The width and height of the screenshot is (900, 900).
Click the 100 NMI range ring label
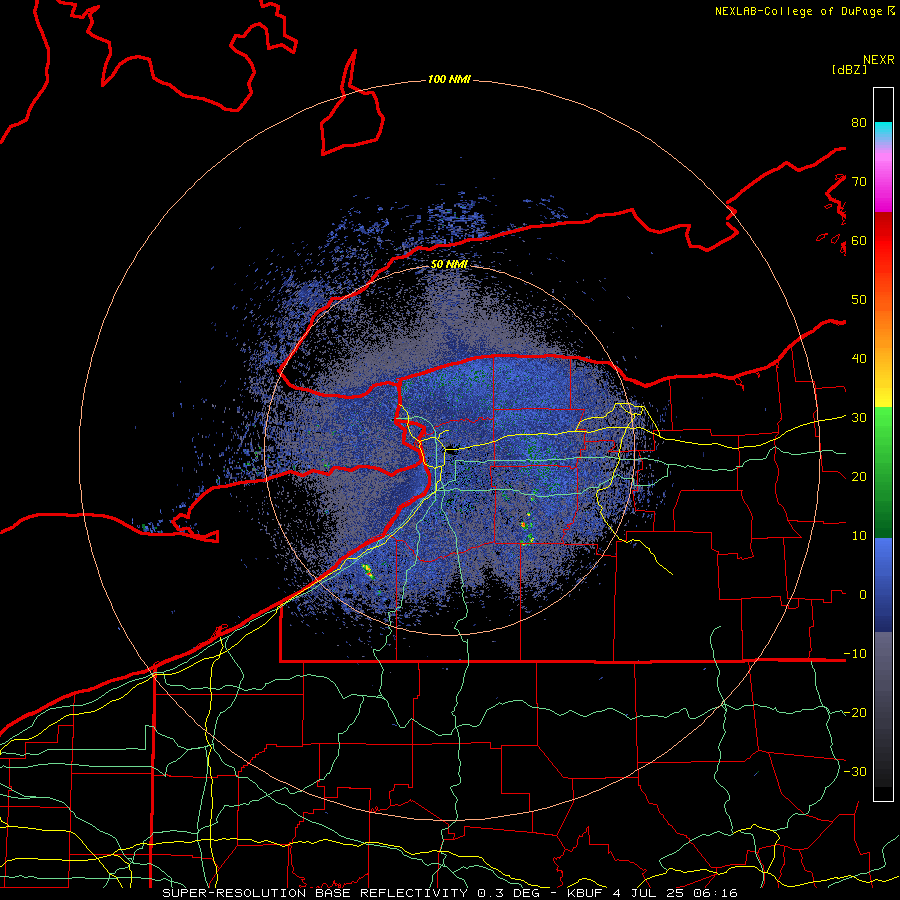(449, 79)
